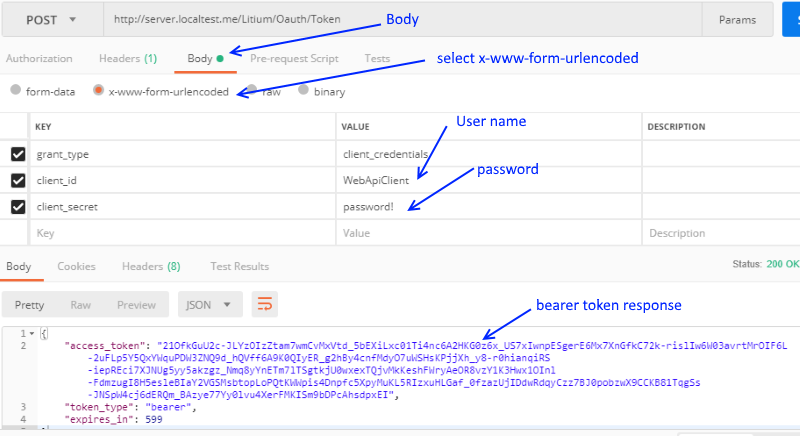Viewport: 800px width, 436px height.
Task: Edit the grant_type key cell
Action: pyautogui.click(x=183, y=154)
